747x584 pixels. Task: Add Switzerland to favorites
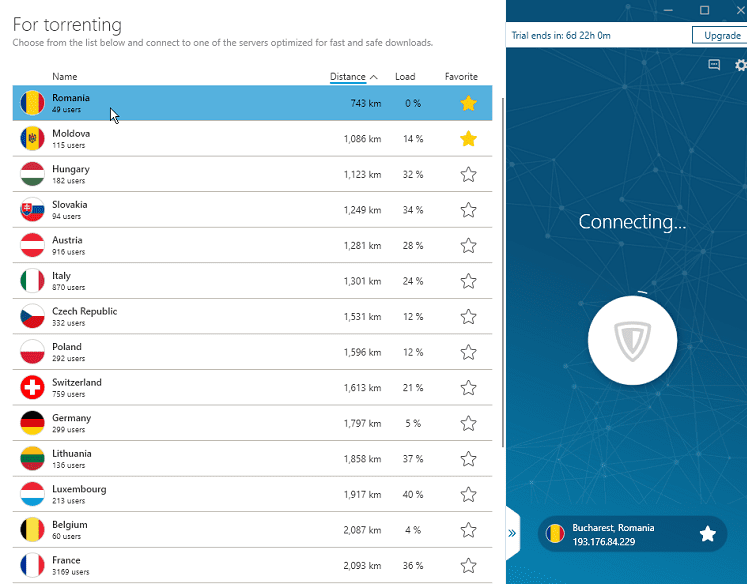pyautogui.click(x=468, y=388)
